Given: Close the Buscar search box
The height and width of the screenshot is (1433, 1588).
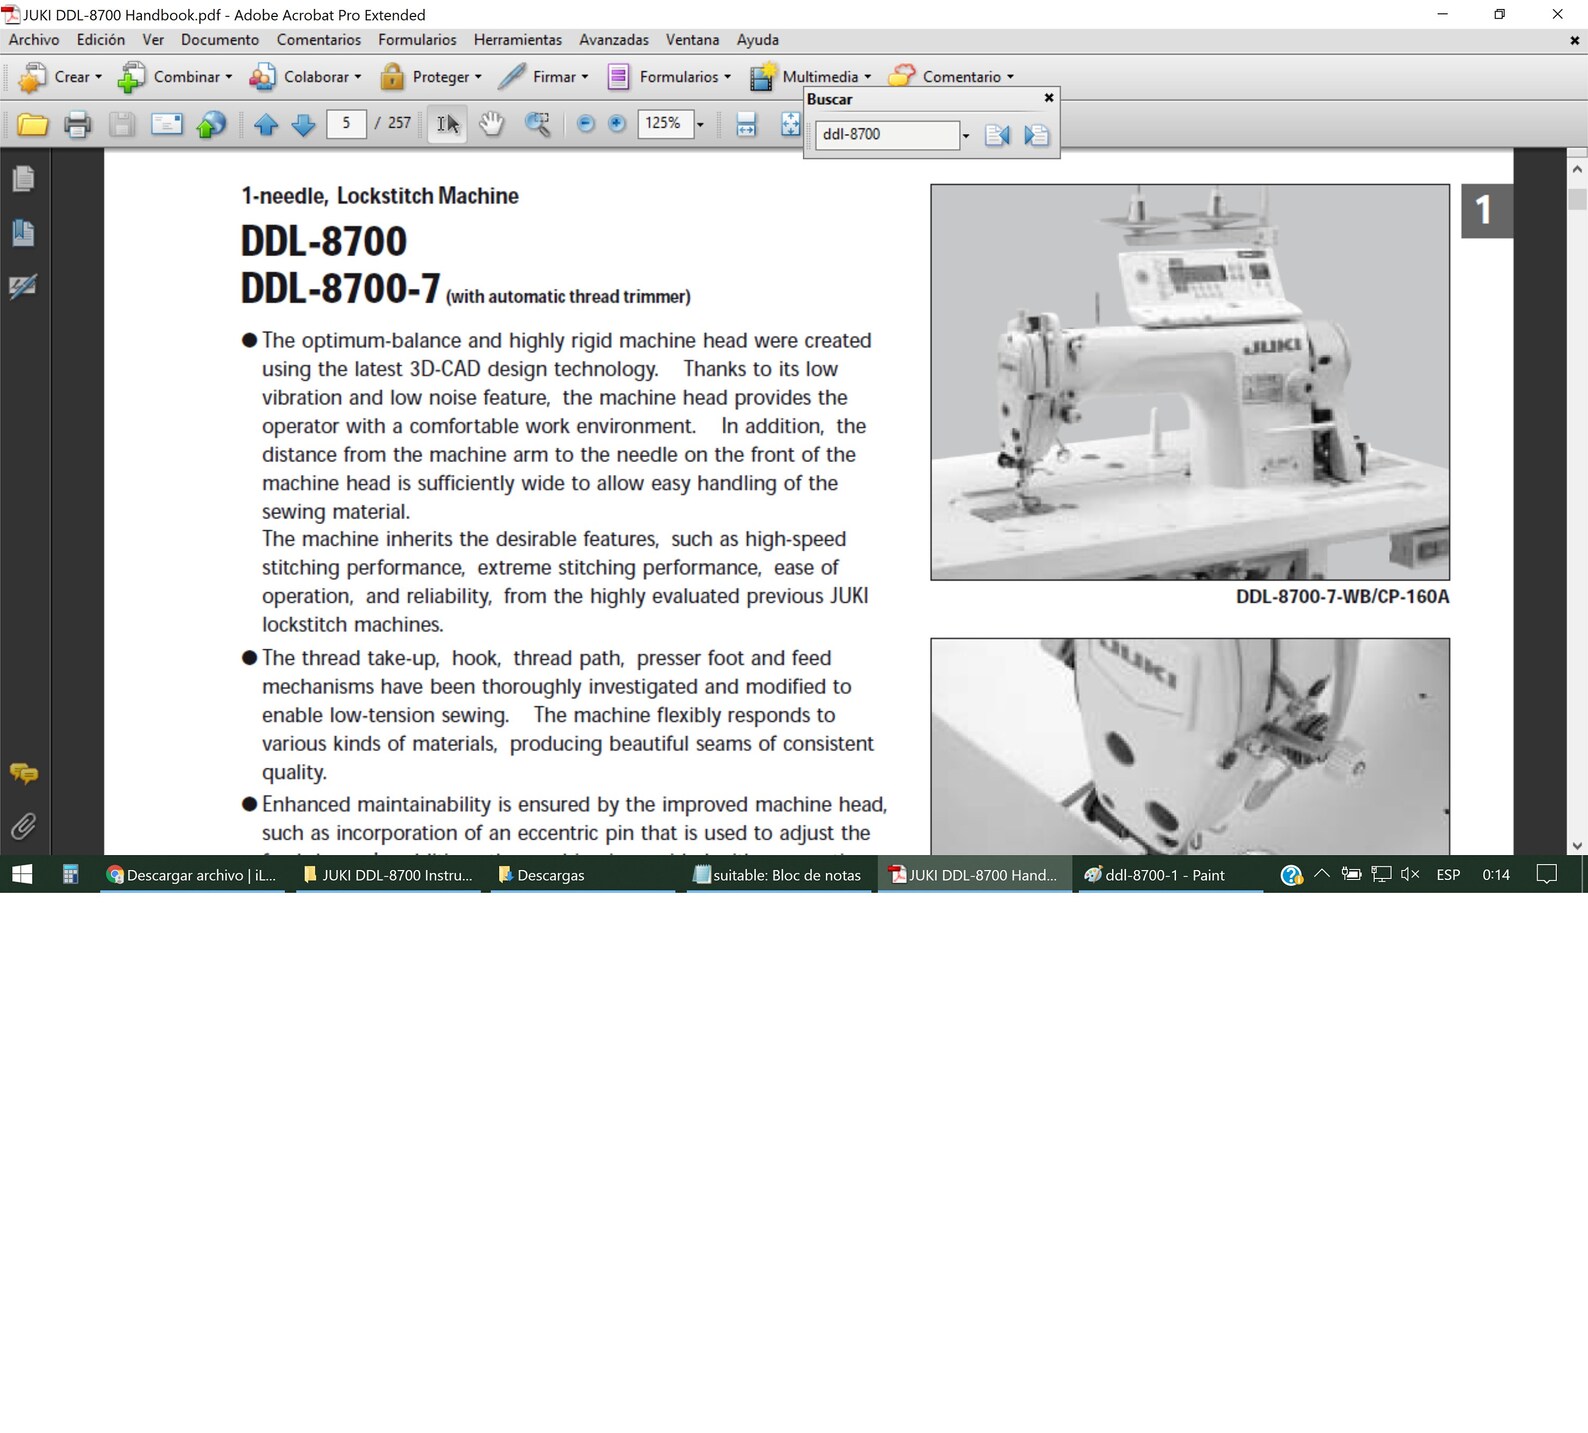Looking at the screenshot, I should [x=1048, y=98].
